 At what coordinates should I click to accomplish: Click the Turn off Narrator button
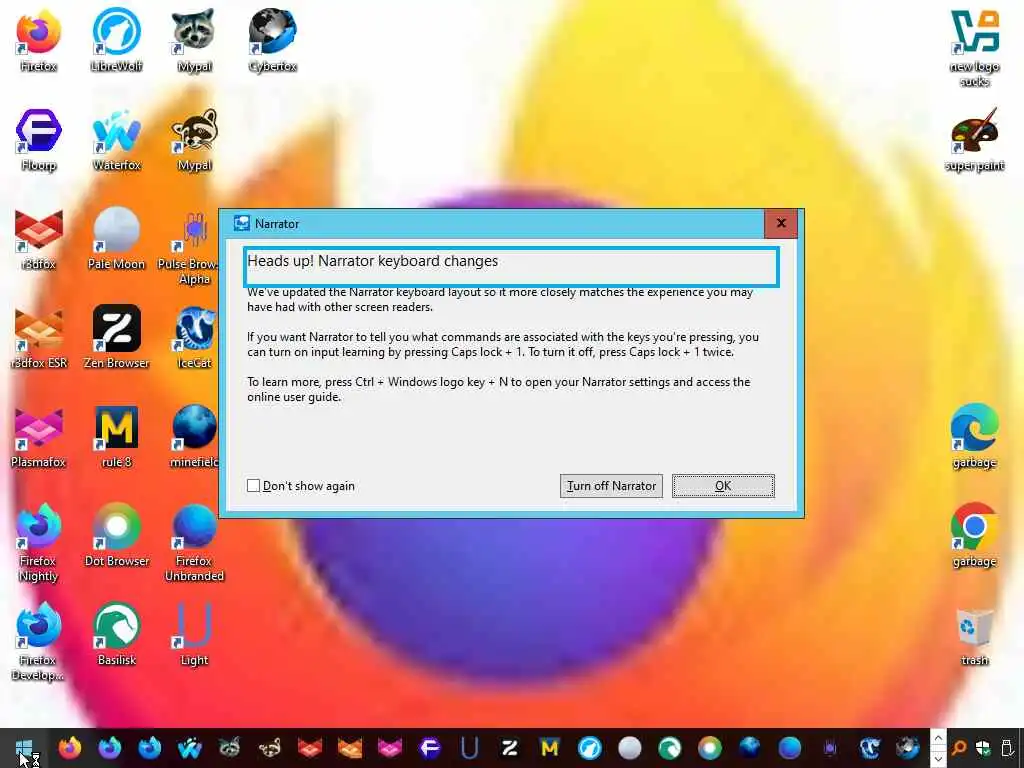click(611, 486)
